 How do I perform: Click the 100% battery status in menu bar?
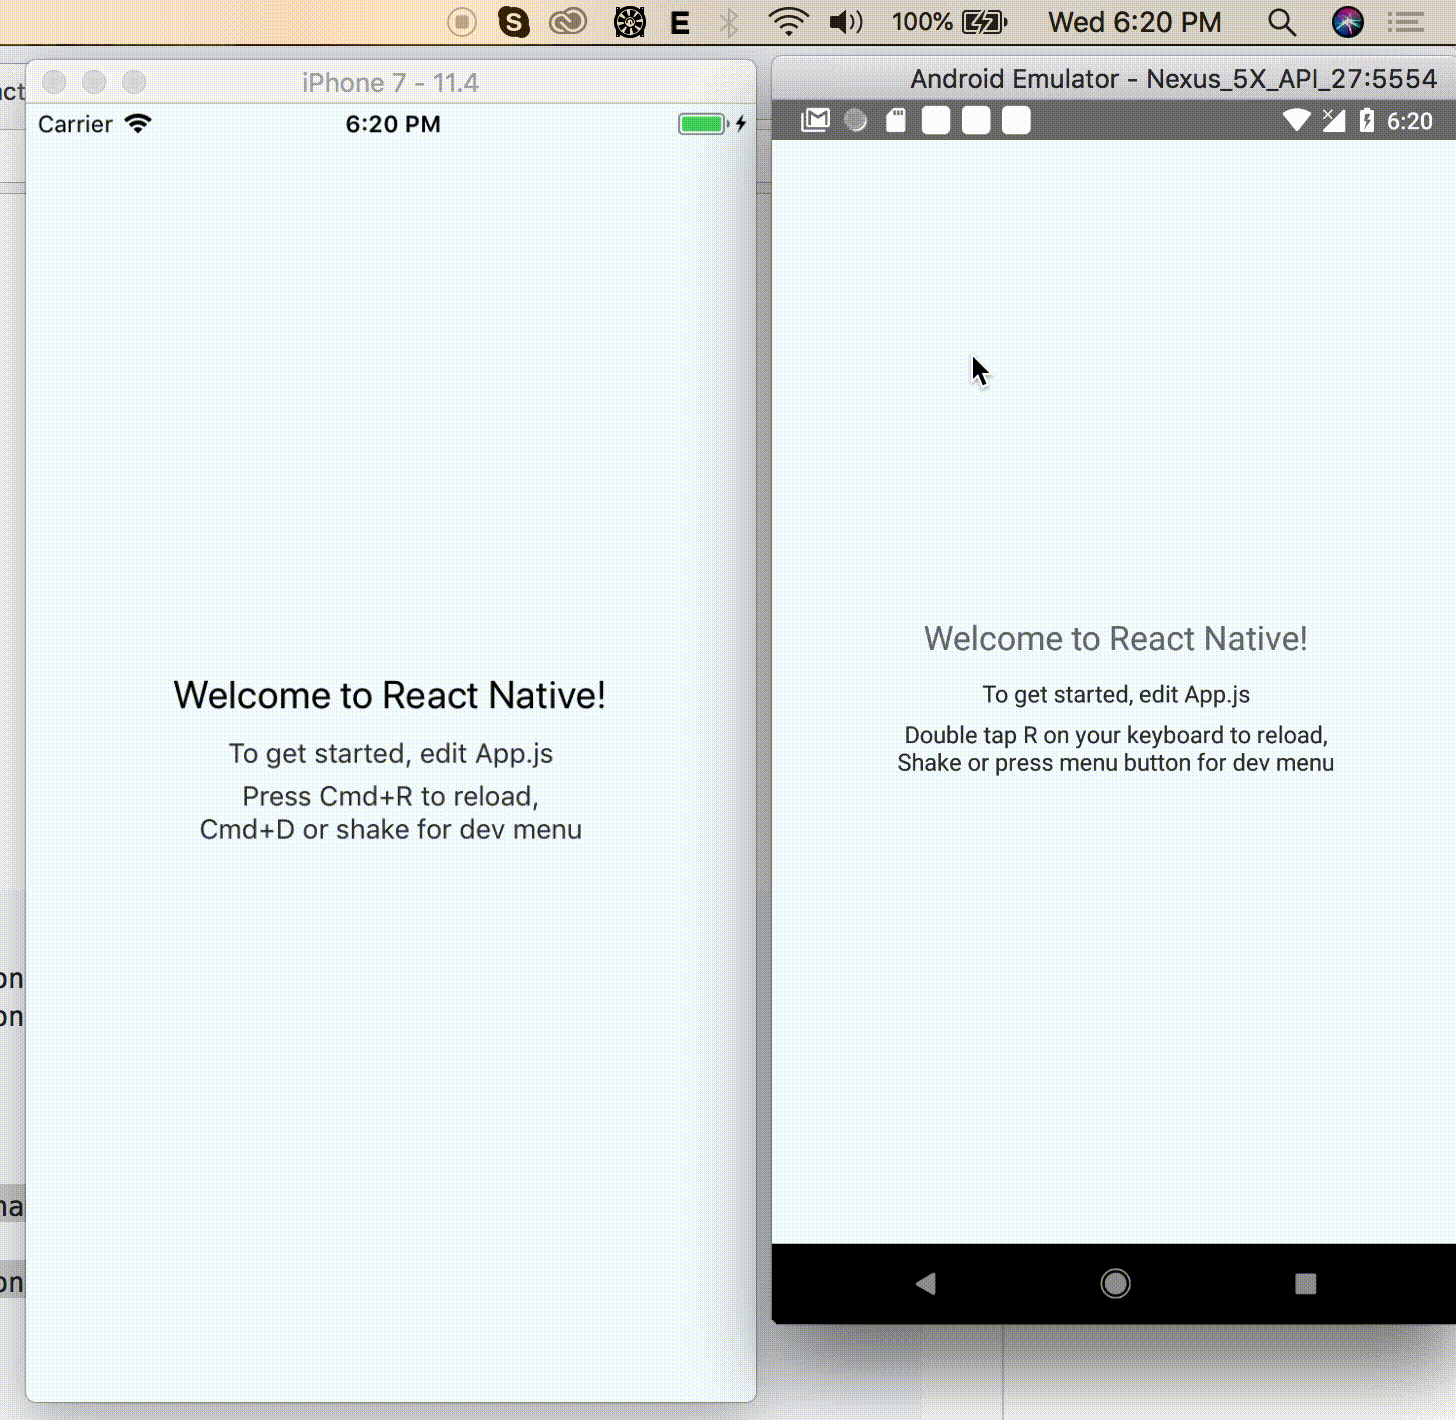(949, 22)
